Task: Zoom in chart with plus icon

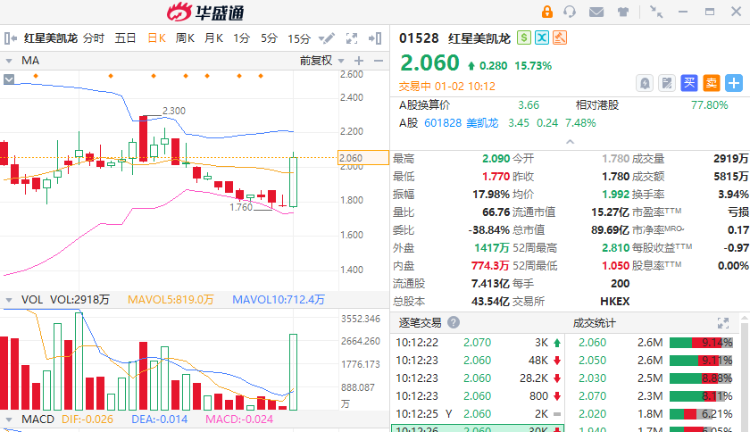Action: click(359, 61)
